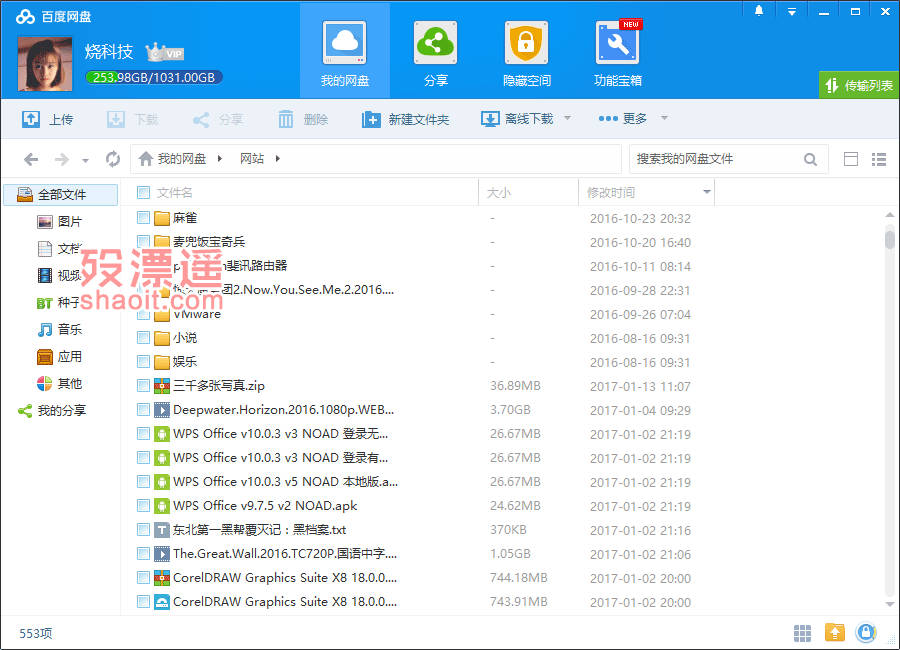Click the video icon of Deepwater.Horizon
Screen dimensions: 900x650
[162, 410]
